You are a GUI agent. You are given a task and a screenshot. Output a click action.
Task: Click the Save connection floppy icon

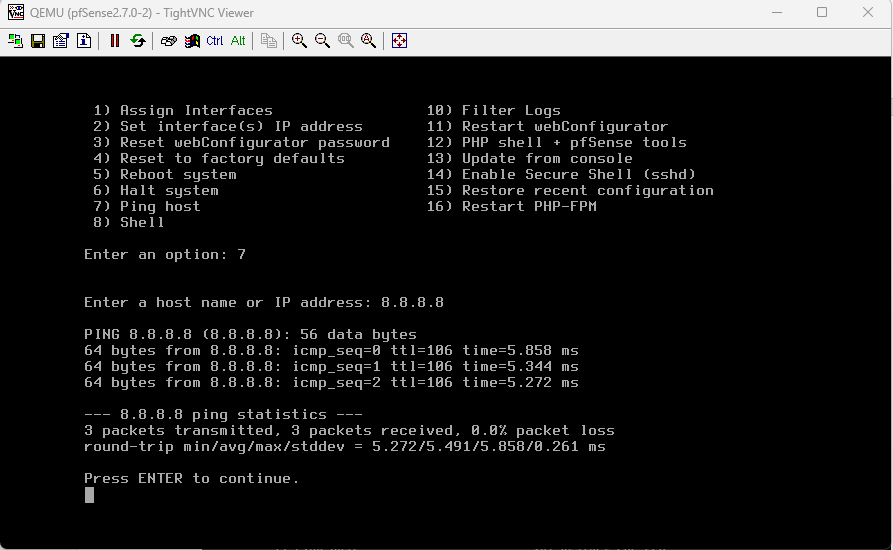(x=38, y=40)
